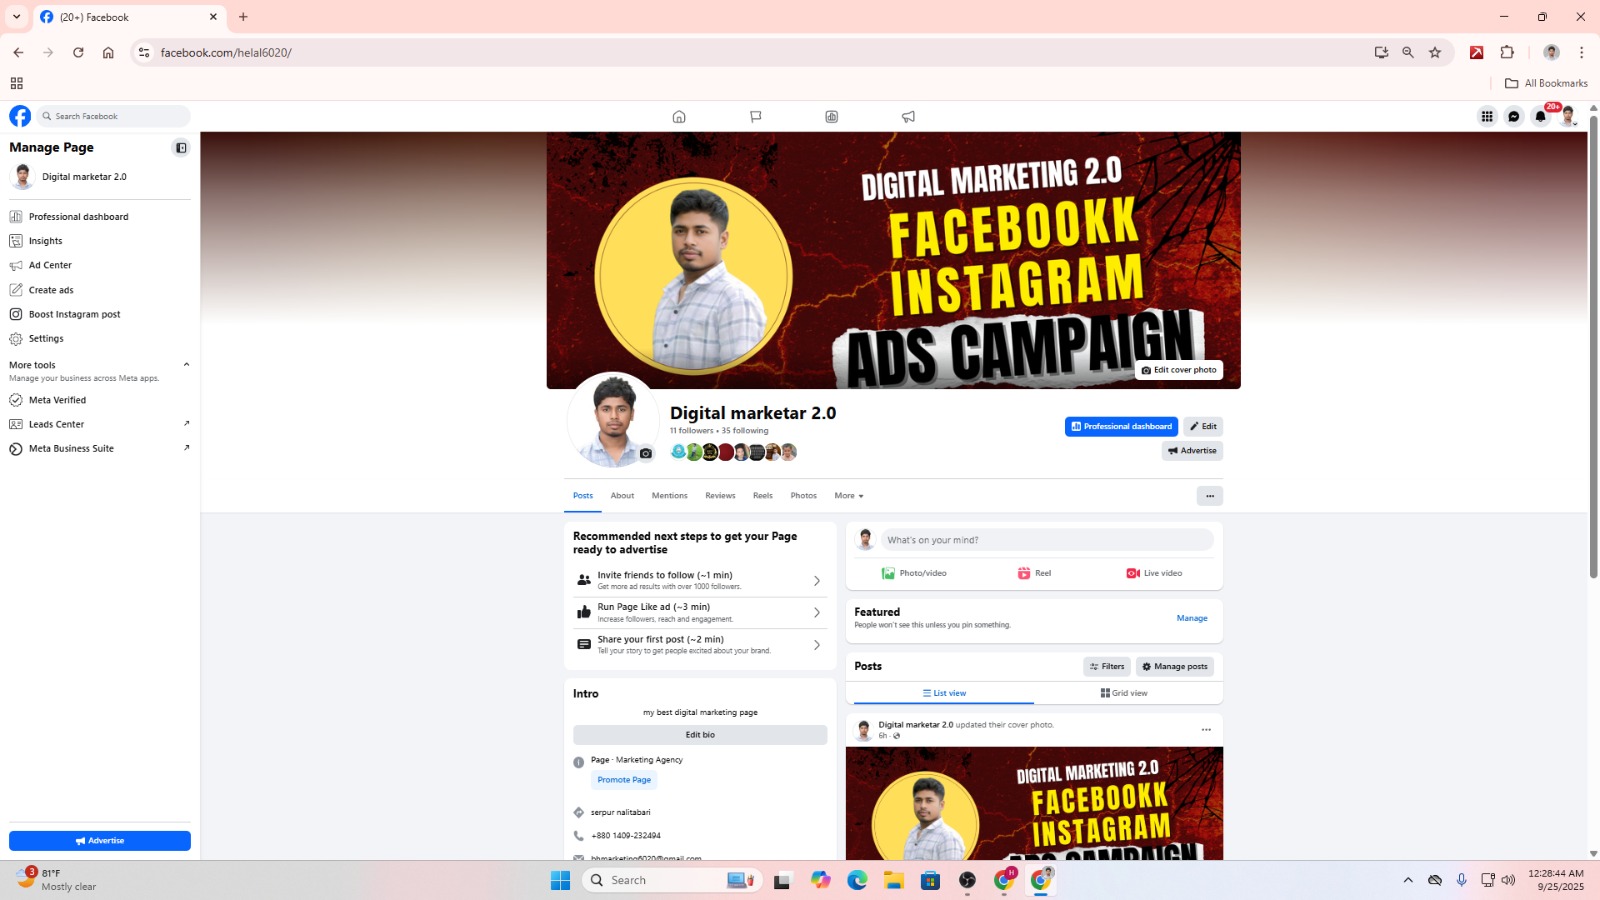Collapse the Manage Page sidebar panel icon
This screenshot has height=900, width=1600.
[x=181, y=148]
